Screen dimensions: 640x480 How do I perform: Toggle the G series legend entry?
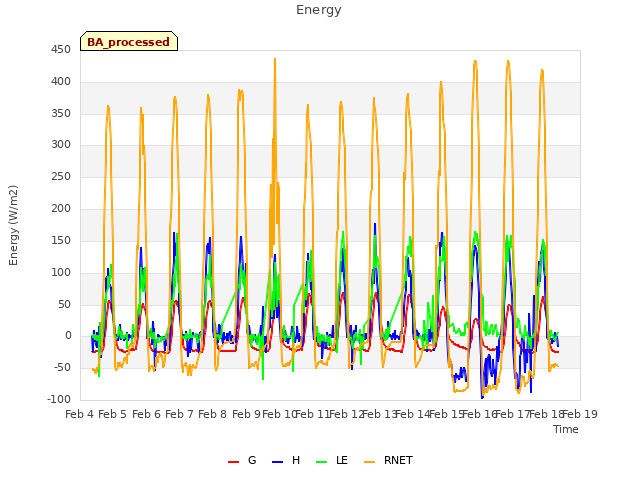click(x=242, y=460)
